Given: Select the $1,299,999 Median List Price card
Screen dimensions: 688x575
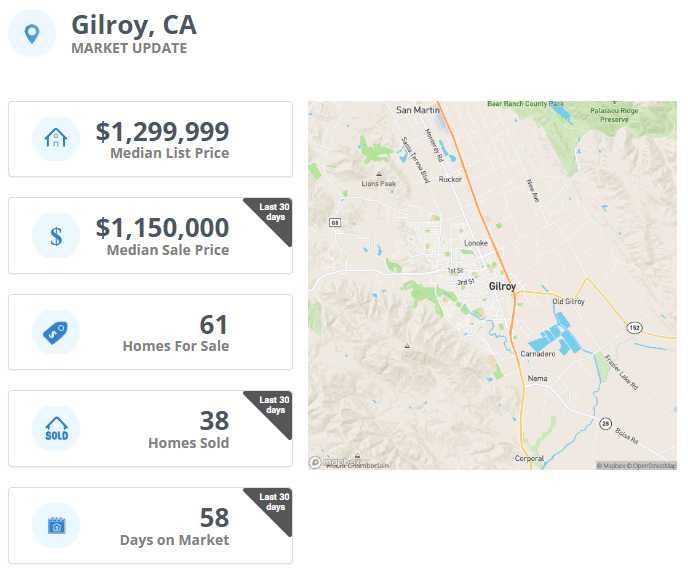Looking at the screenshot, I should point(150,139).
